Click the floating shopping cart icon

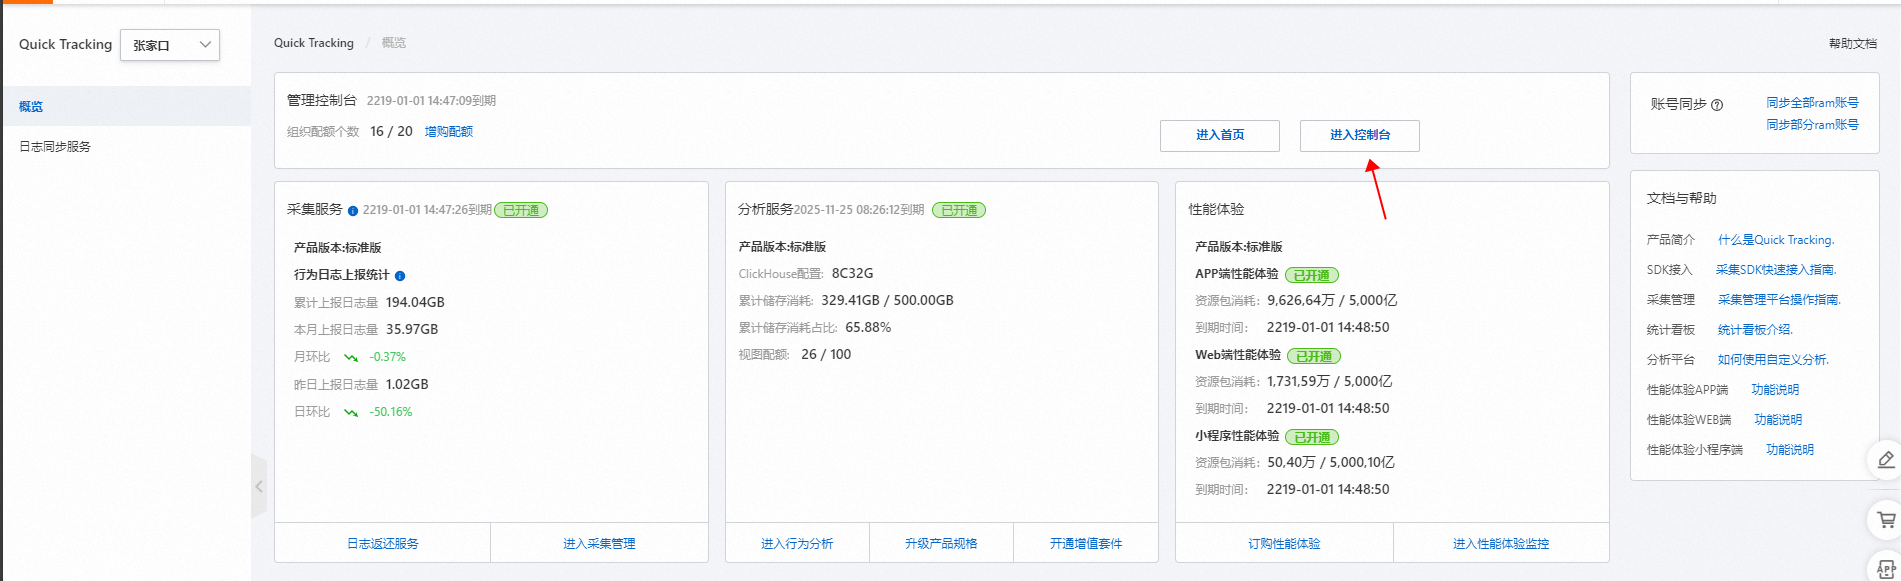pyautogui.click(x=1886, y=520)
